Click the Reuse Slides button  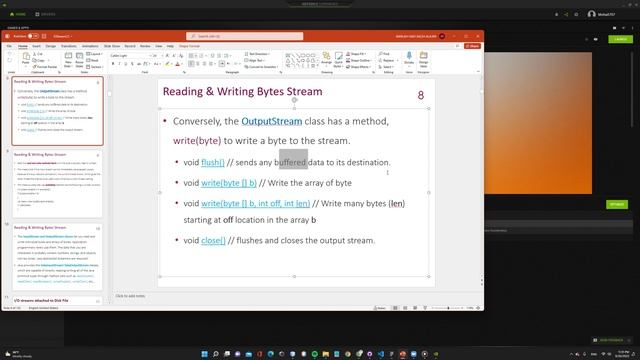tap(79, 60)
